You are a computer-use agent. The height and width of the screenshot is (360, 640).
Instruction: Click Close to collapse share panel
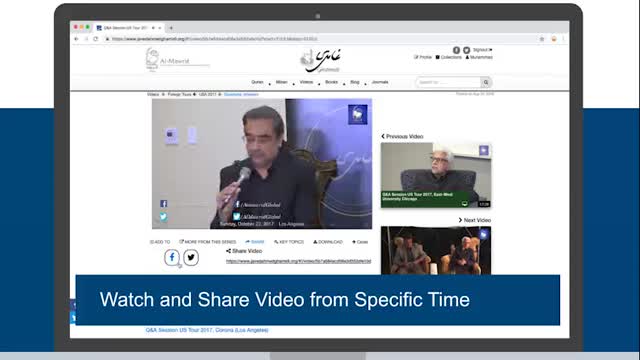coord(360,242)
